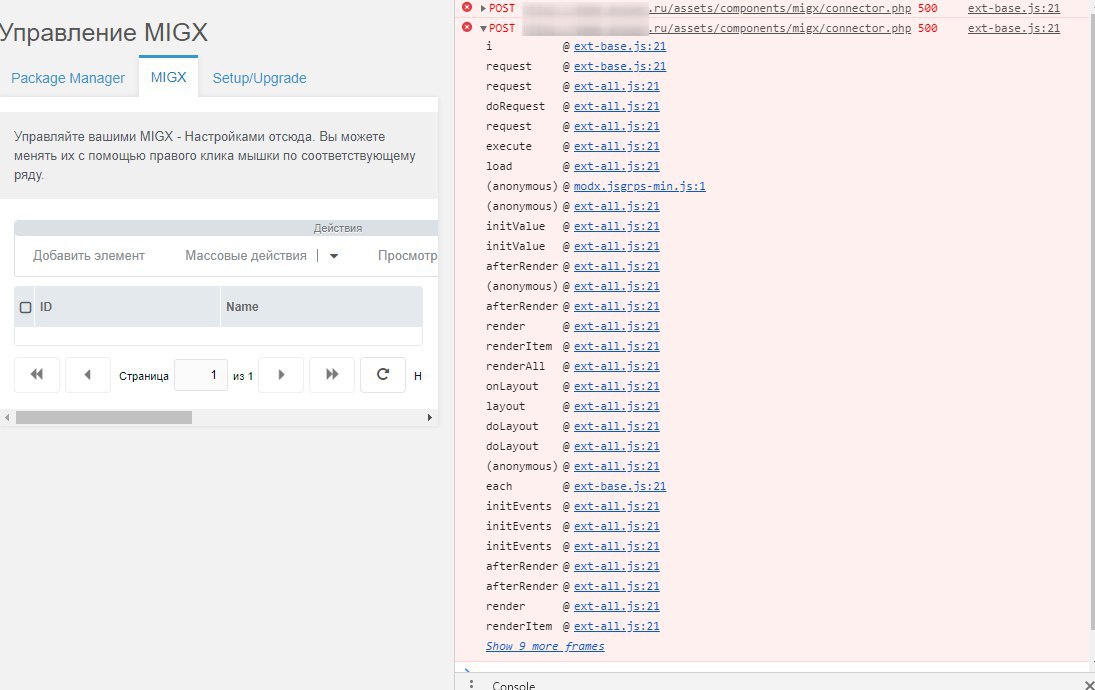1095x690 pixels.
Task: Switch to the Package Manager tab
Action: (x=68, y=78)
